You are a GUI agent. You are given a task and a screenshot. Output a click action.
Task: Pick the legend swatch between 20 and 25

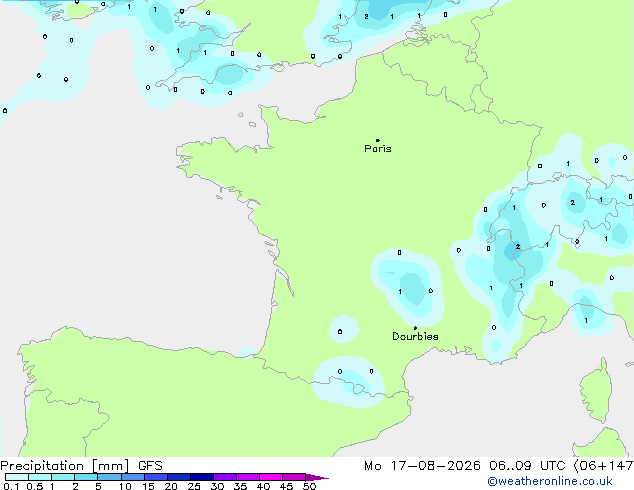[179, 477]
